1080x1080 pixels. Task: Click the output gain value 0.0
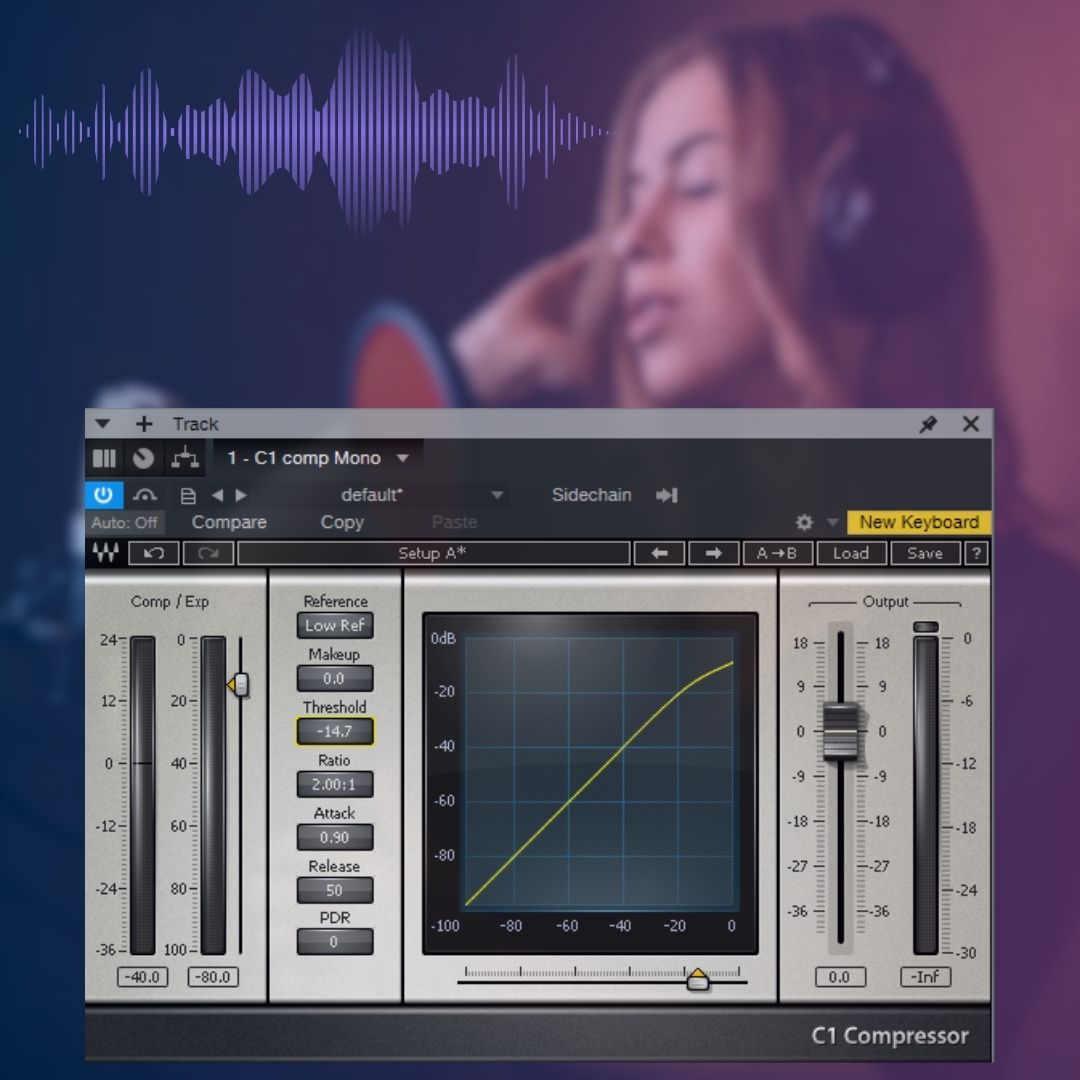pos(840,977)
